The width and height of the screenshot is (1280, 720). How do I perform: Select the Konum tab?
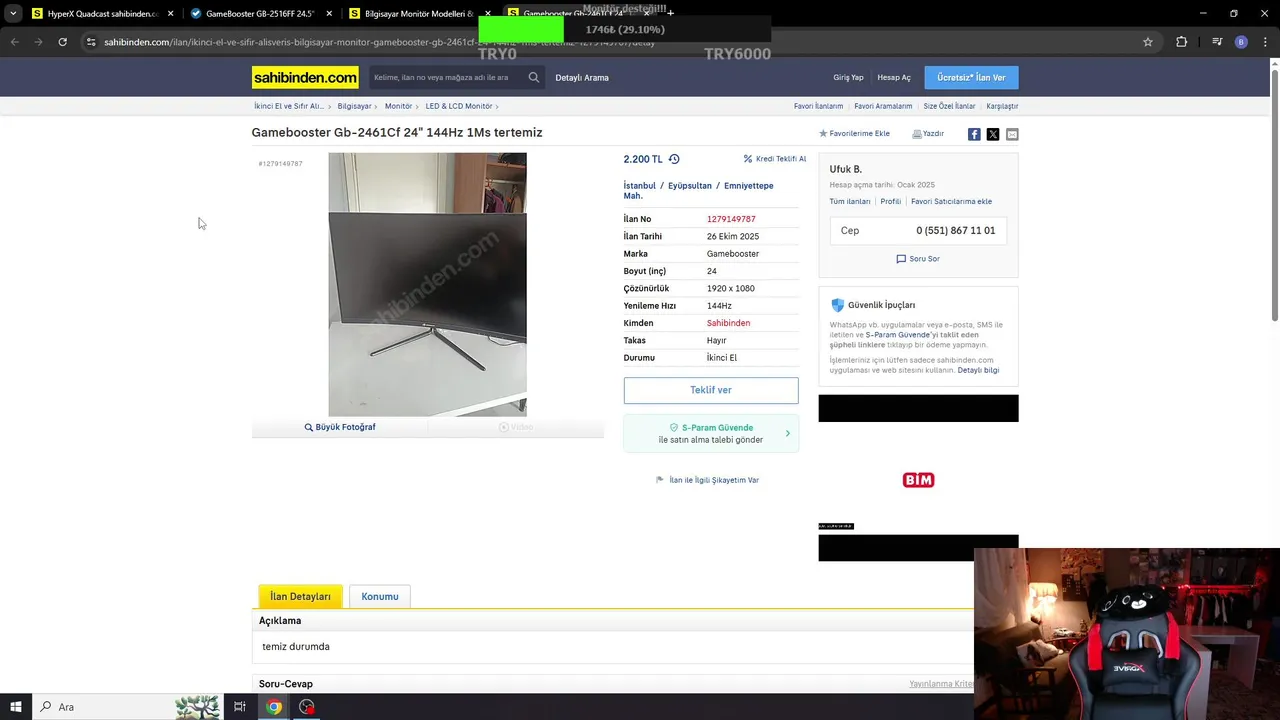pyautogui.click(x=380, y=597)
